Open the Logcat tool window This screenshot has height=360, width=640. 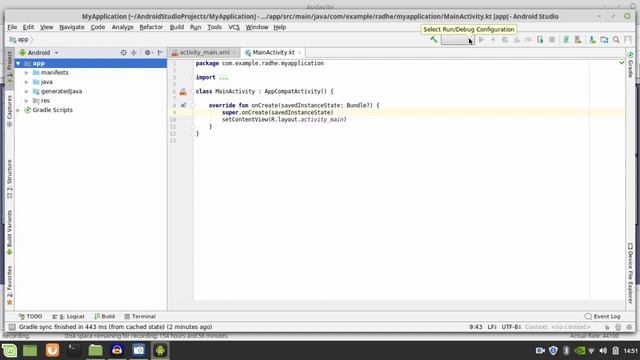[x=68, y=316]
